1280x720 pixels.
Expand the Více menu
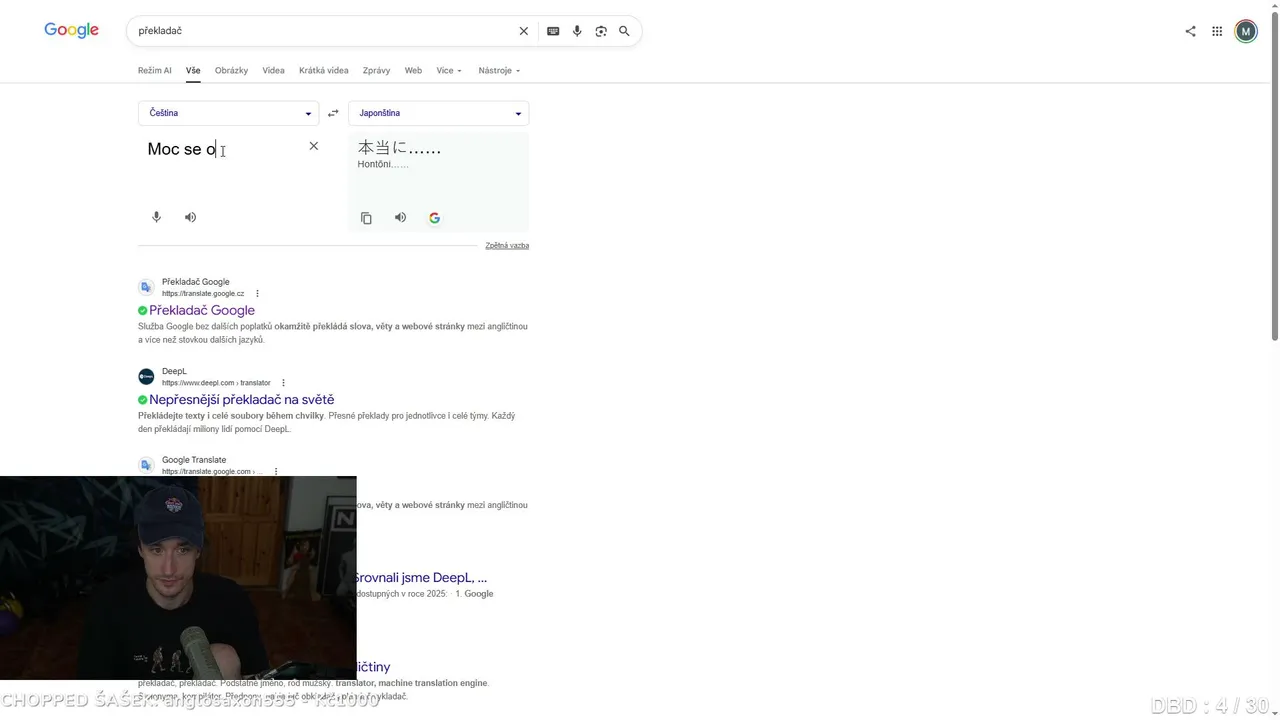coord(449,71)
